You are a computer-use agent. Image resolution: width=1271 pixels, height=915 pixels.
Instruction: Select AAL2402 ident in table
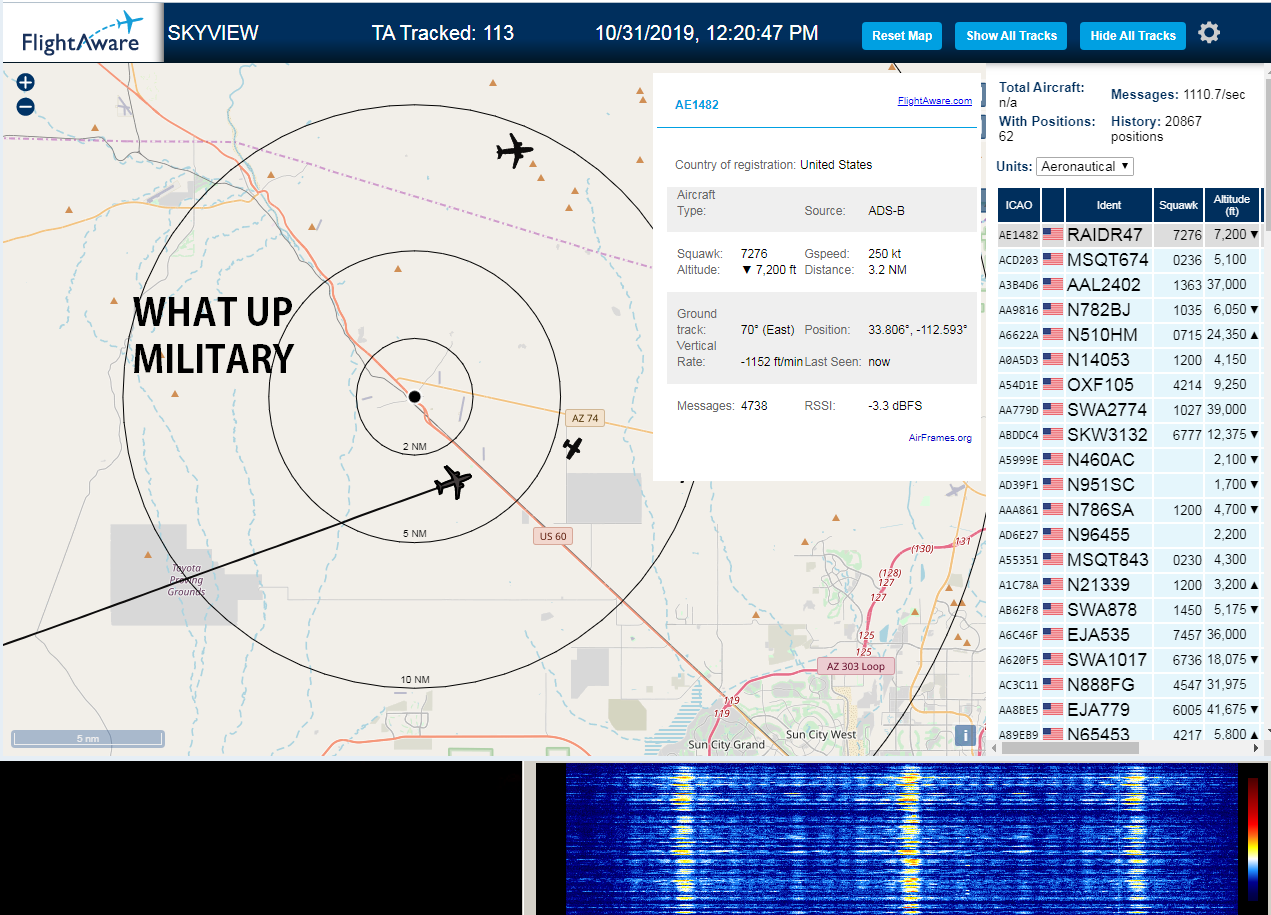[x=1104, y=285]
